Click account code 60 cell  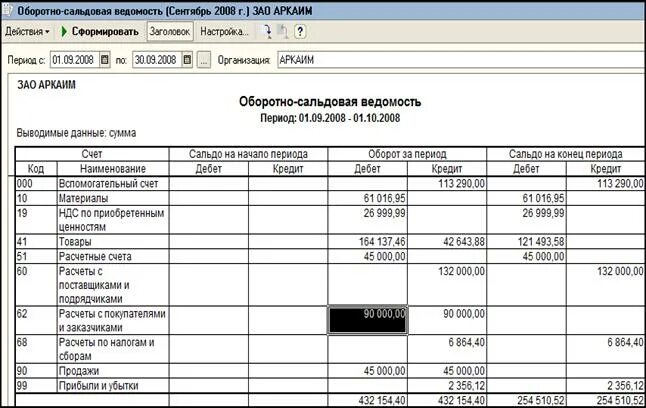click(36, 285)
